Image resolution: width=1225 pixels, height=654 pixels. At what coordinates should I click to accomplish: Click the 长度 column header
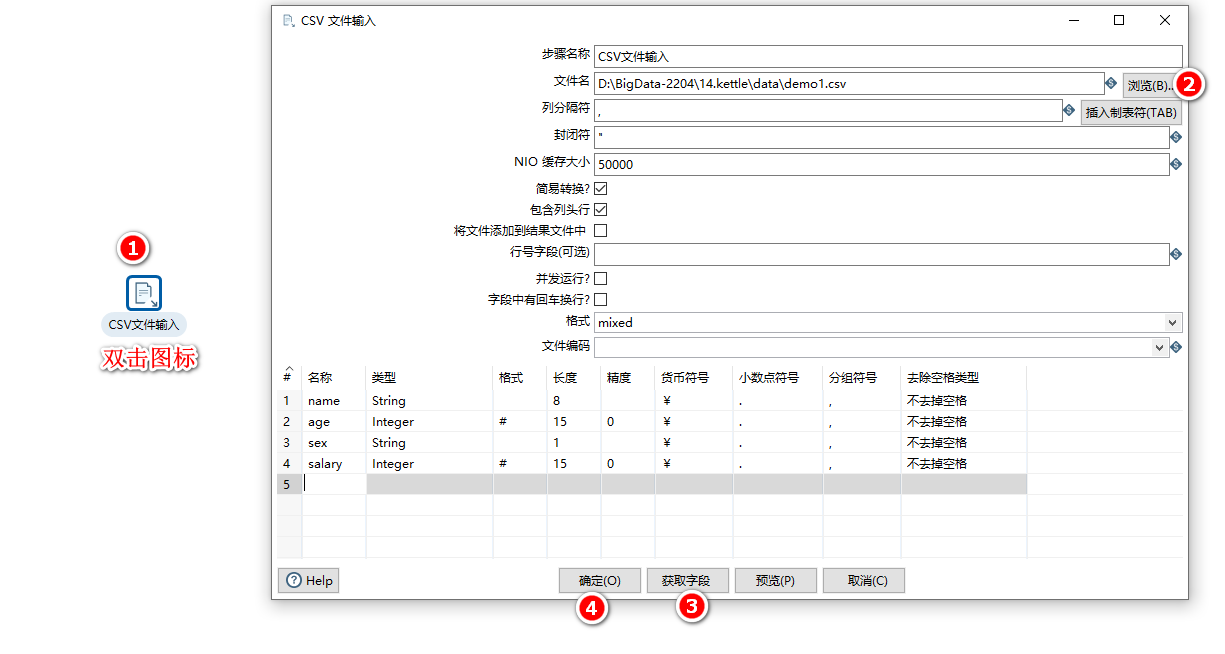pos(574,378)
